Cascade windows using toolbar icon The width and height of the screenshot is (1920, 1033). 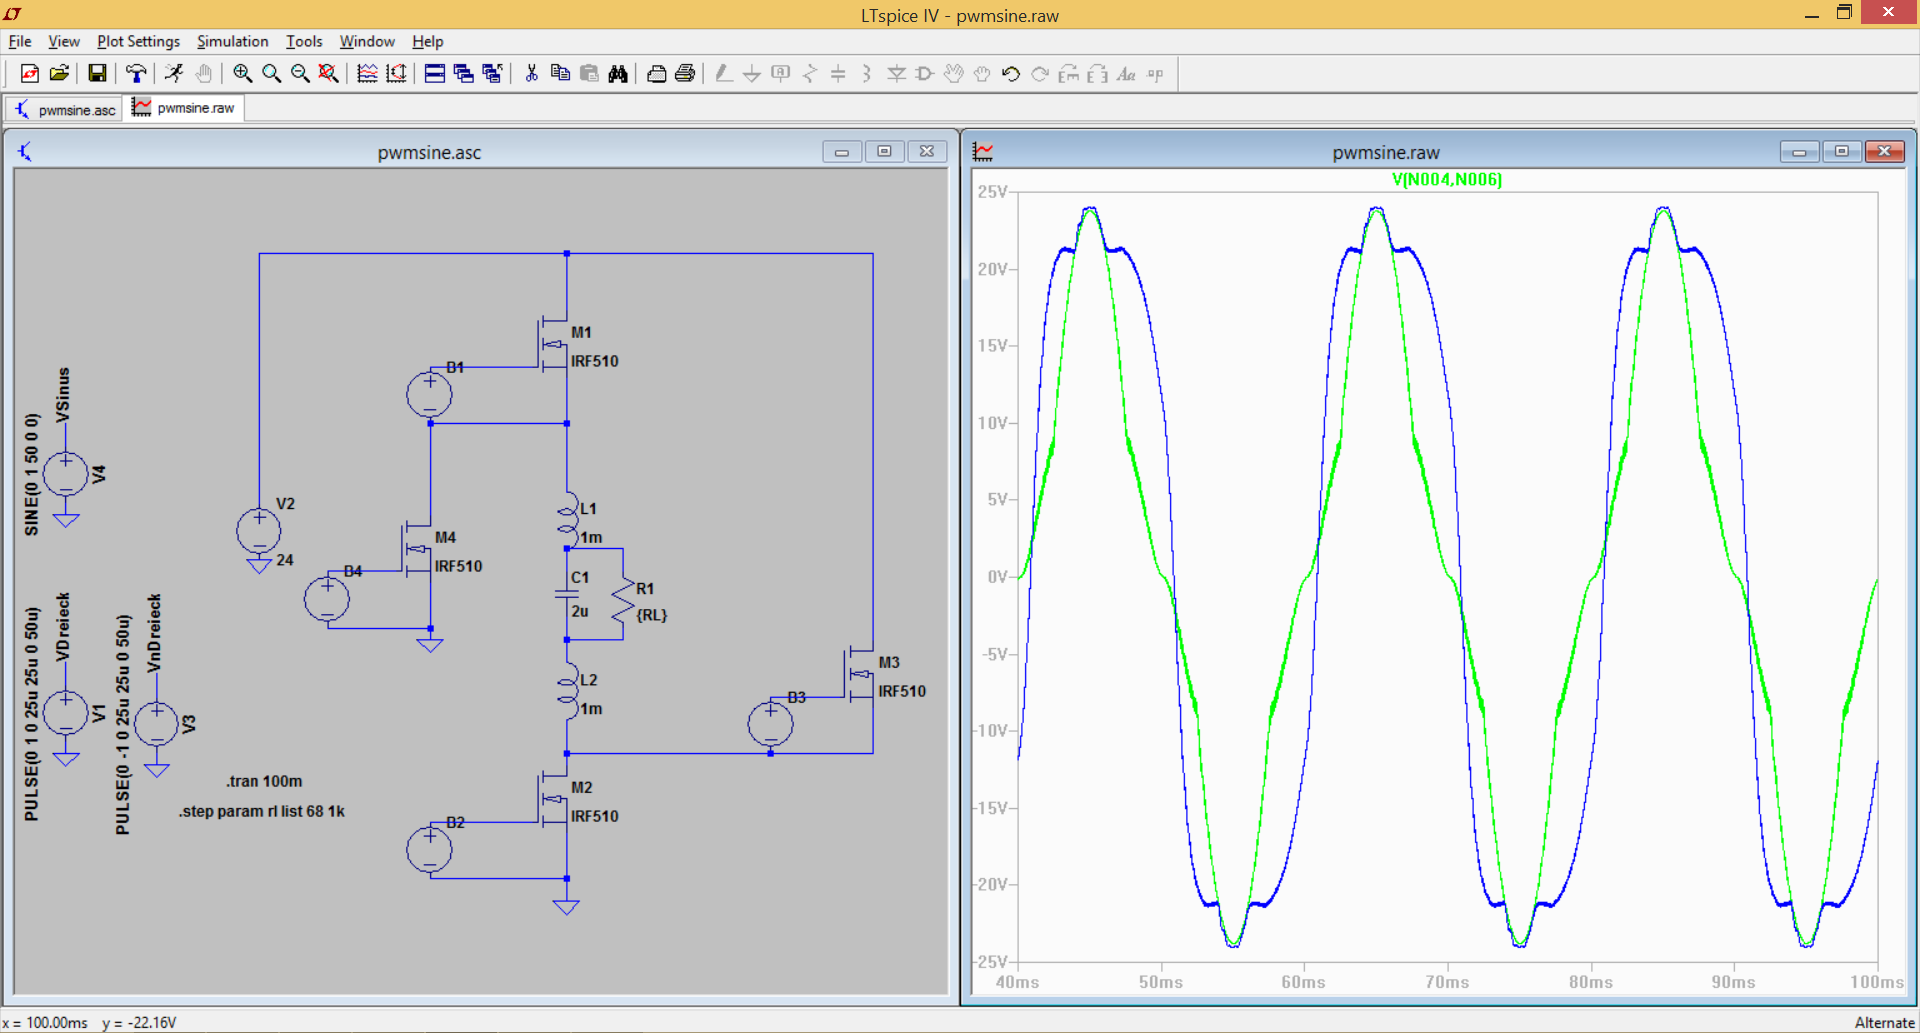coord(463,73)
